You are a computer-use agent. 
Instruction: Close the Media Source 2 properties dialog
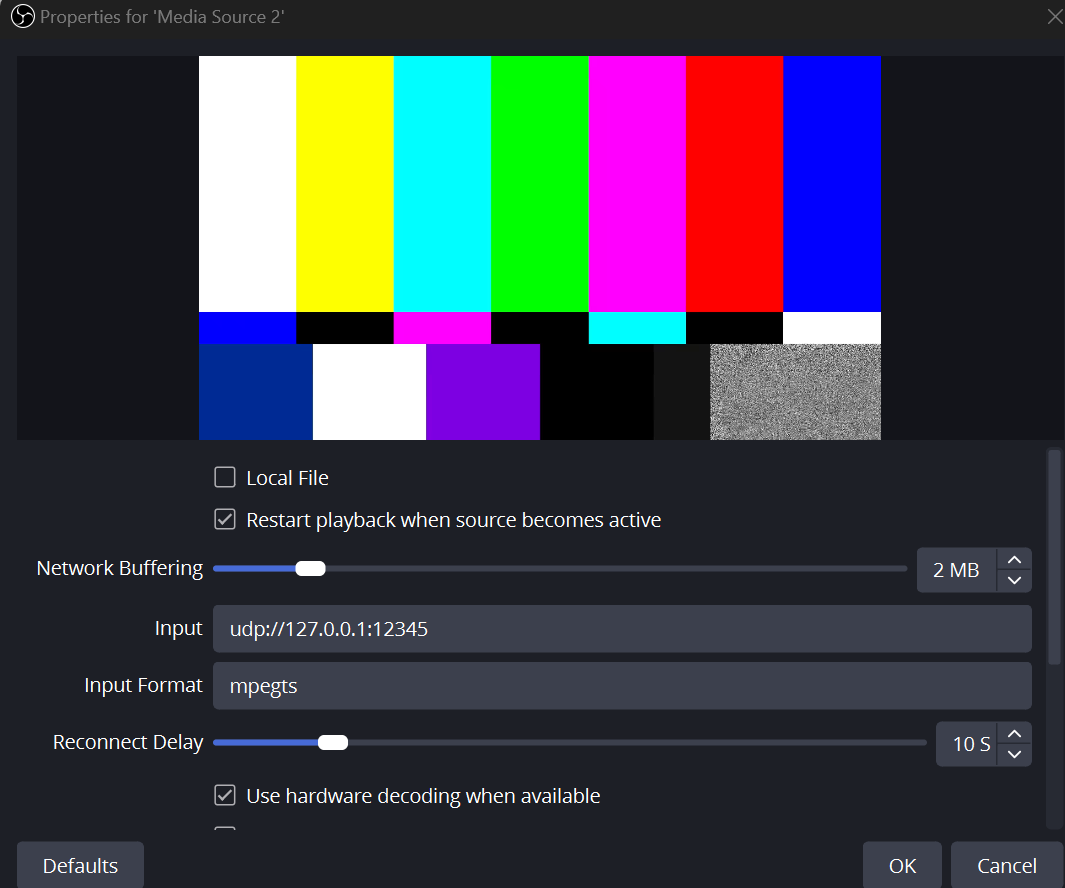1054,16
